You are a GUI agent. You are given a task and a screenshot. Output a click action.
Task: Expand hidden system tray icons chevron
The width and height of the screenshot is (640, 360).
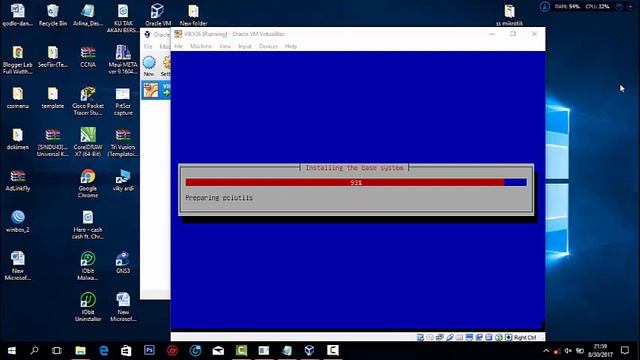(x=546, y=351)
